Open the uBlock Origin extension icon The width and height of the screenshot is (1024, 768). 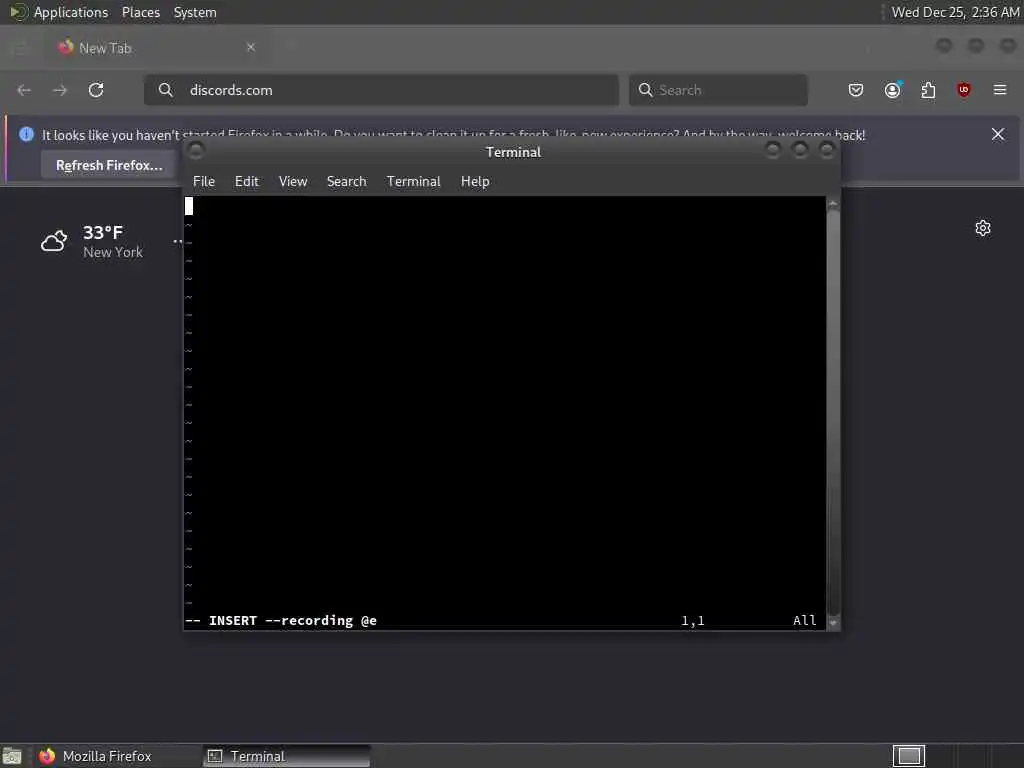963,90
